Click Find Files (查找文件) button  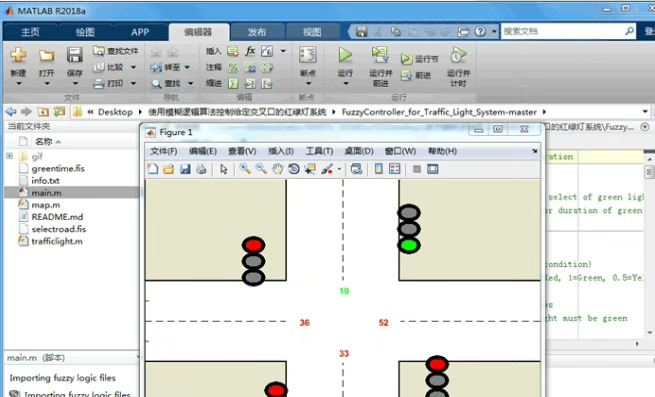[116, 51]
